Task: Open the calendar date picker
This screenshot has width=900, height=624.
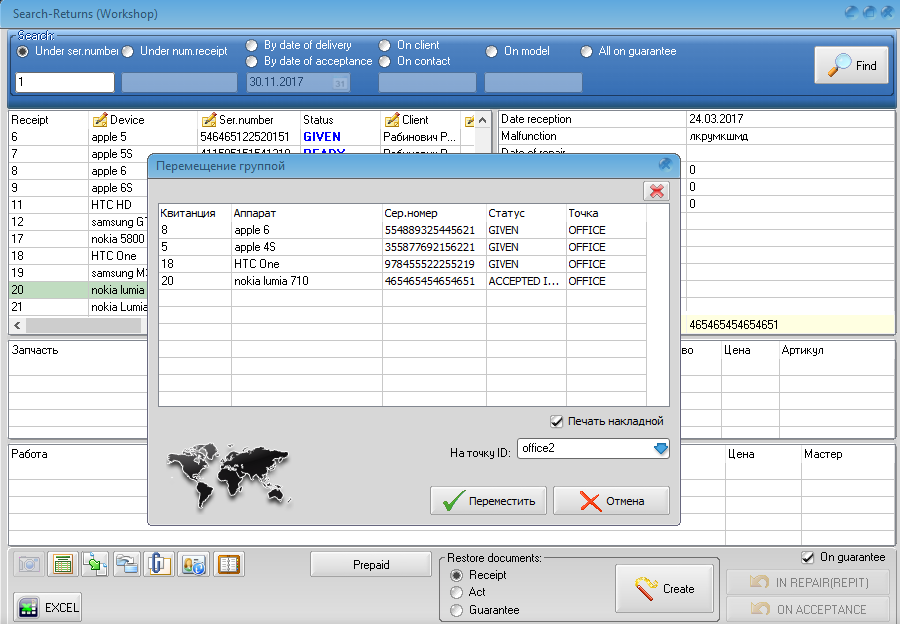Action: click(x=340, y=83)
